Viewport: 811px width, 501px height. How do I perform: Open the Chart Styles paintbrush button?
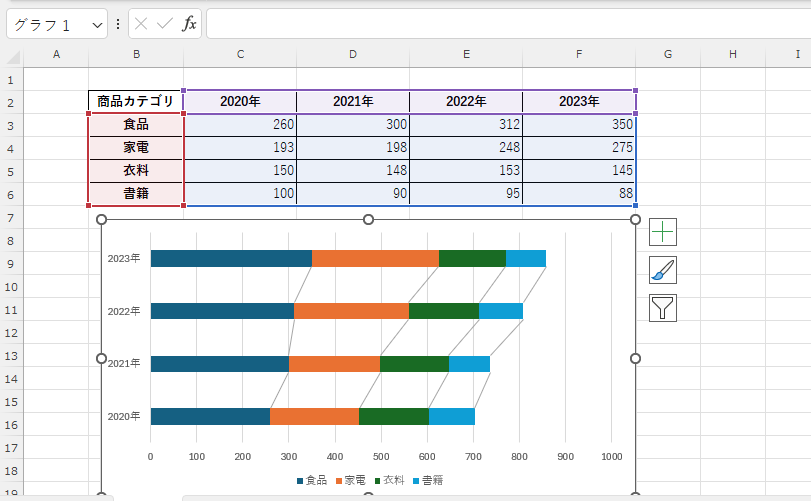(x=663, y=270)
